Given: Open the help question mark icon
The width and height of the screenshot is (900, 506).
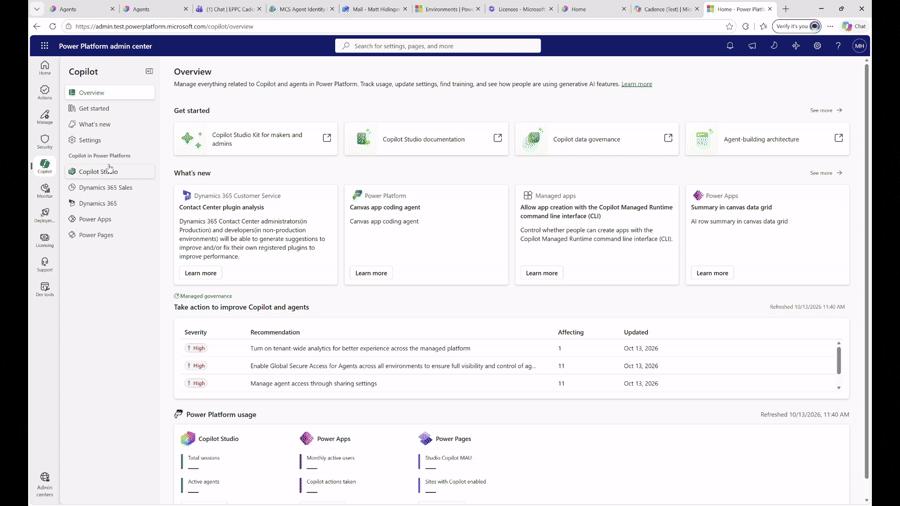Looking at the screenshot, I should [x=838, y=46].
